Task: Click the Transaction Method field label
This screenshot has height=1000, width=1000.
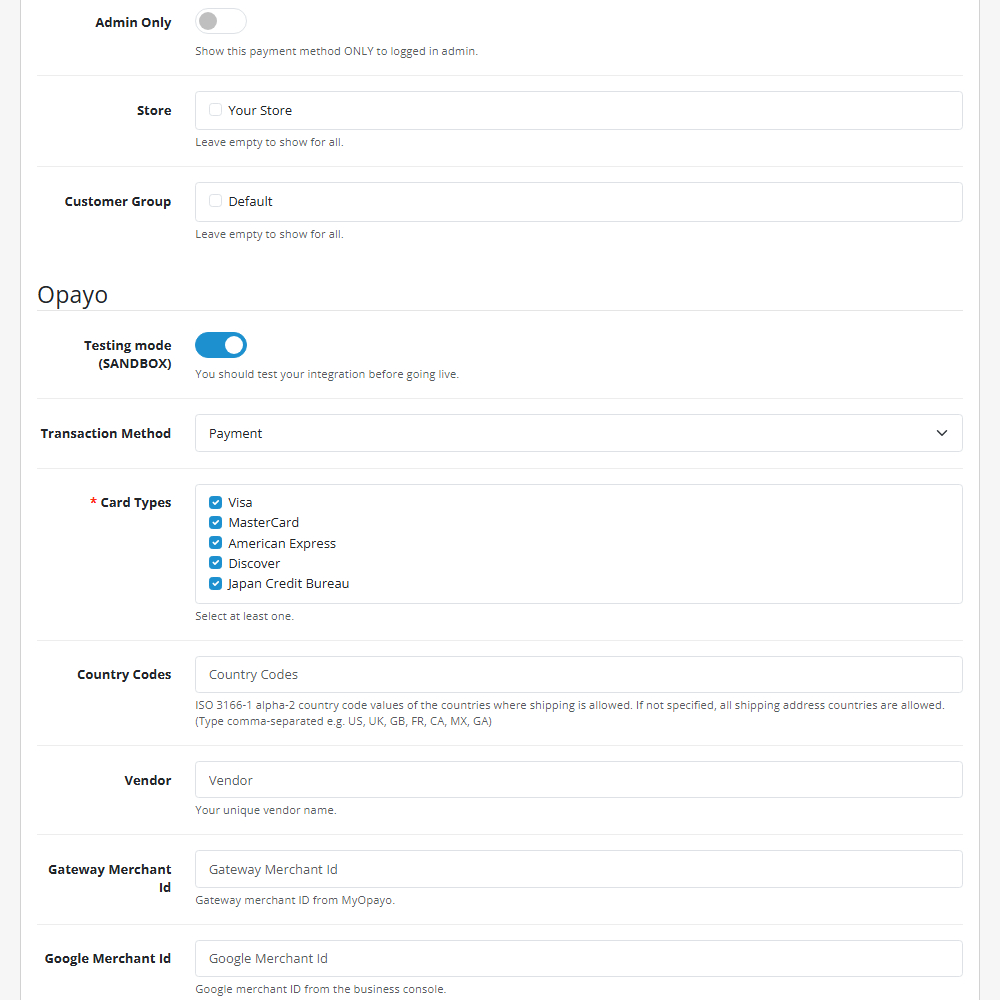Action: pyautogui.click(x=106, y=433)
